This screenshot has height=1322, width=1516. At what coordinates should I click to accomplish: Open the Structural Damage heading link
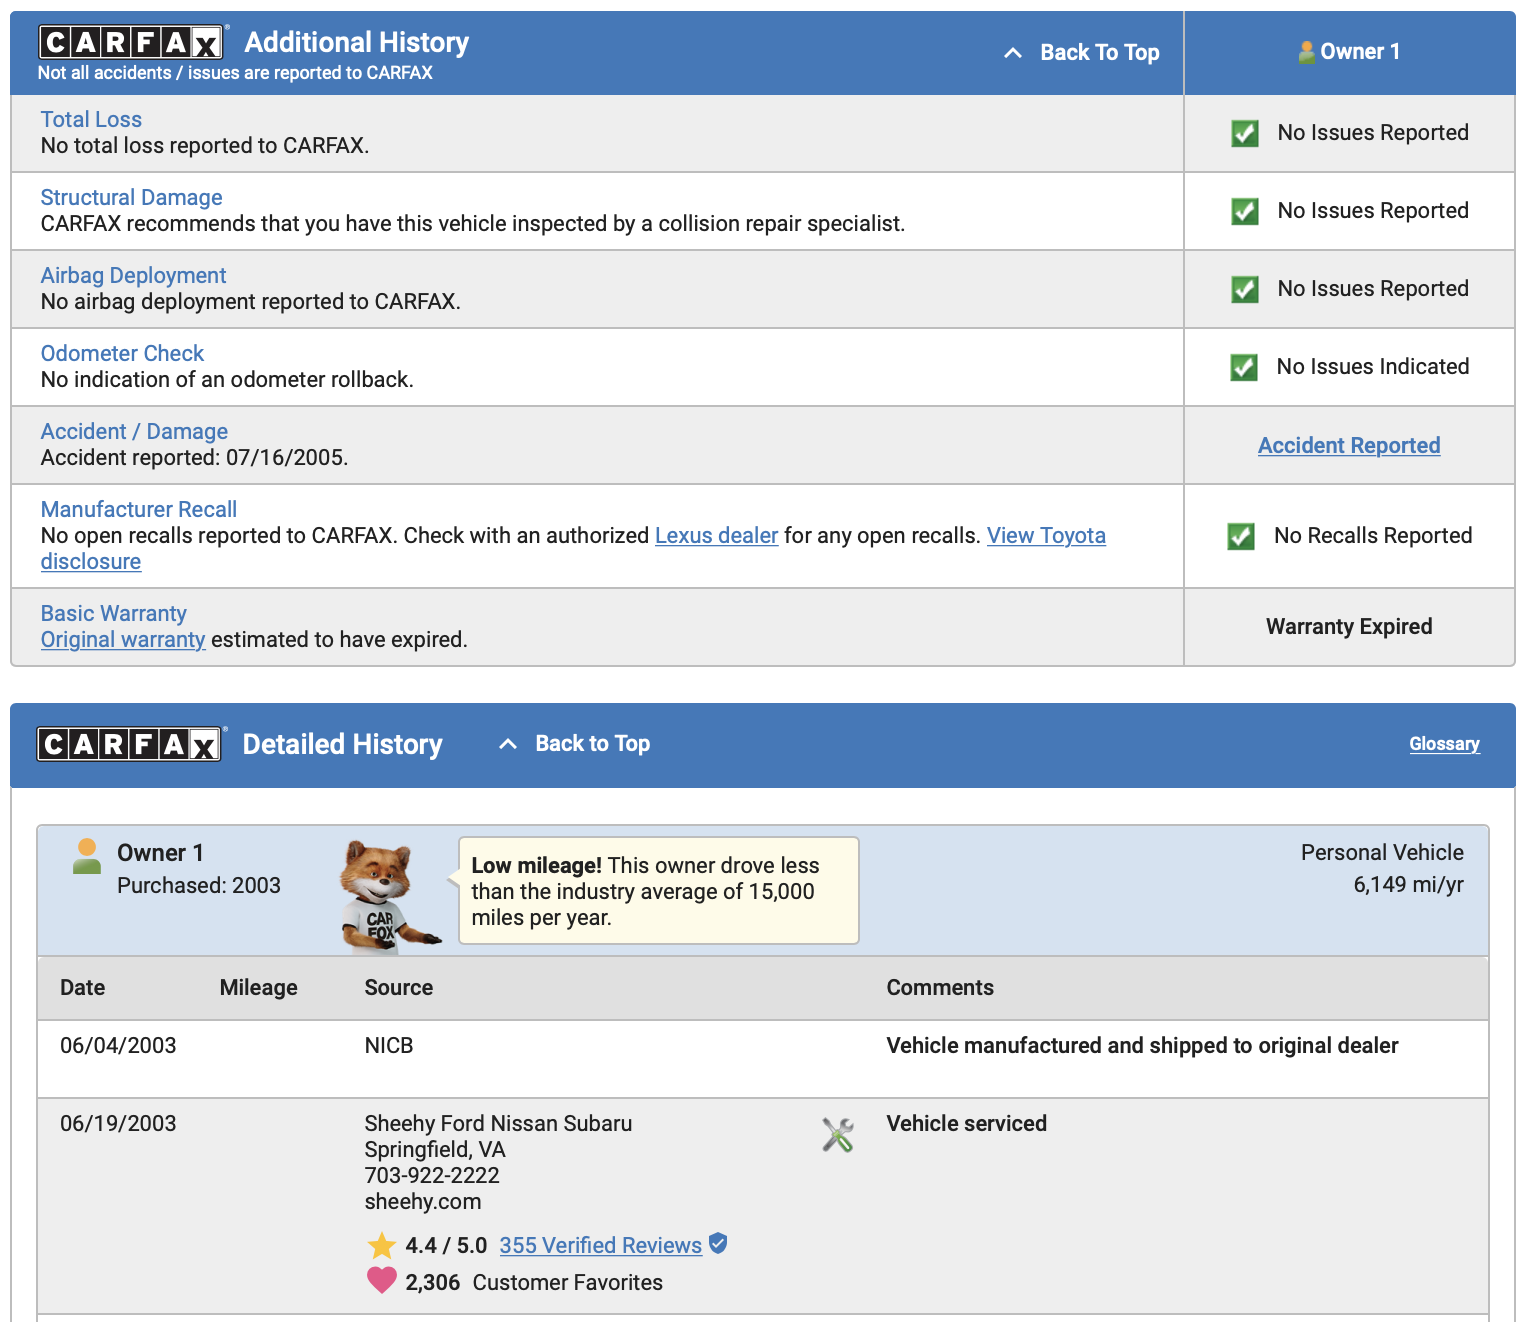[x=131, y=197]
